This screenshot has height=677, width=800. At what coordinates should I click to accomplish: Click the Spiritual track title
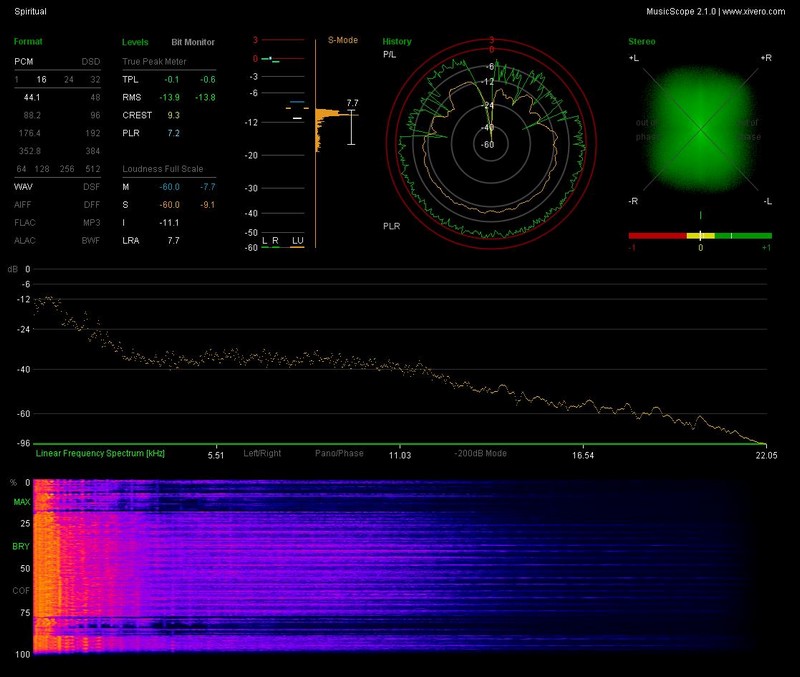pyautogui.click(x=30, y=11)
